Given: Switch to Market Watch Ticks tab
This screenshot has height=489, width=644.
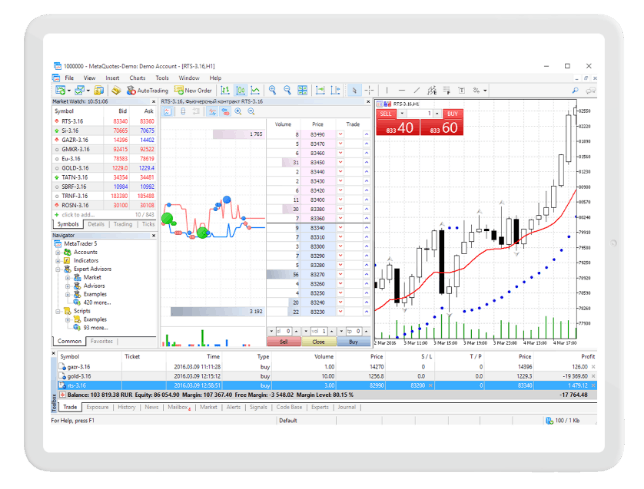Looking at the screenshot, I should 148,224.
